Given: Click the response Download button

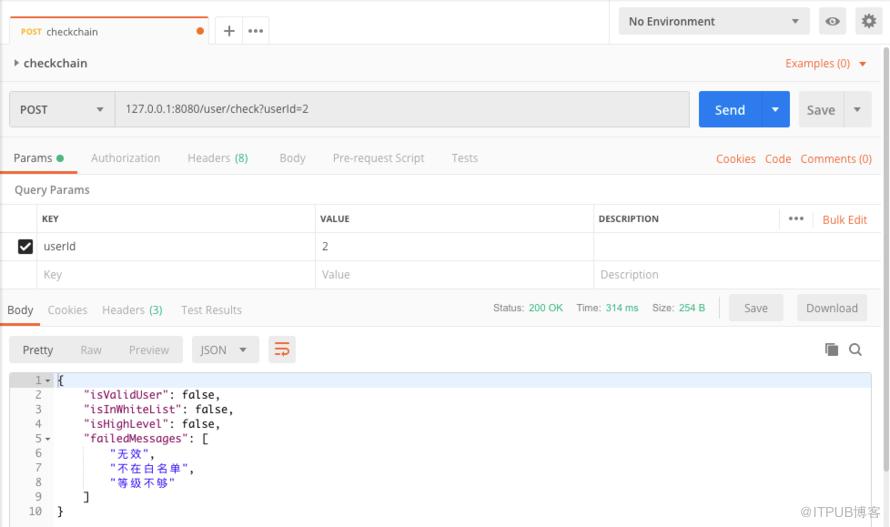Looking at the screenshot, I should click(x=832, y=308).
